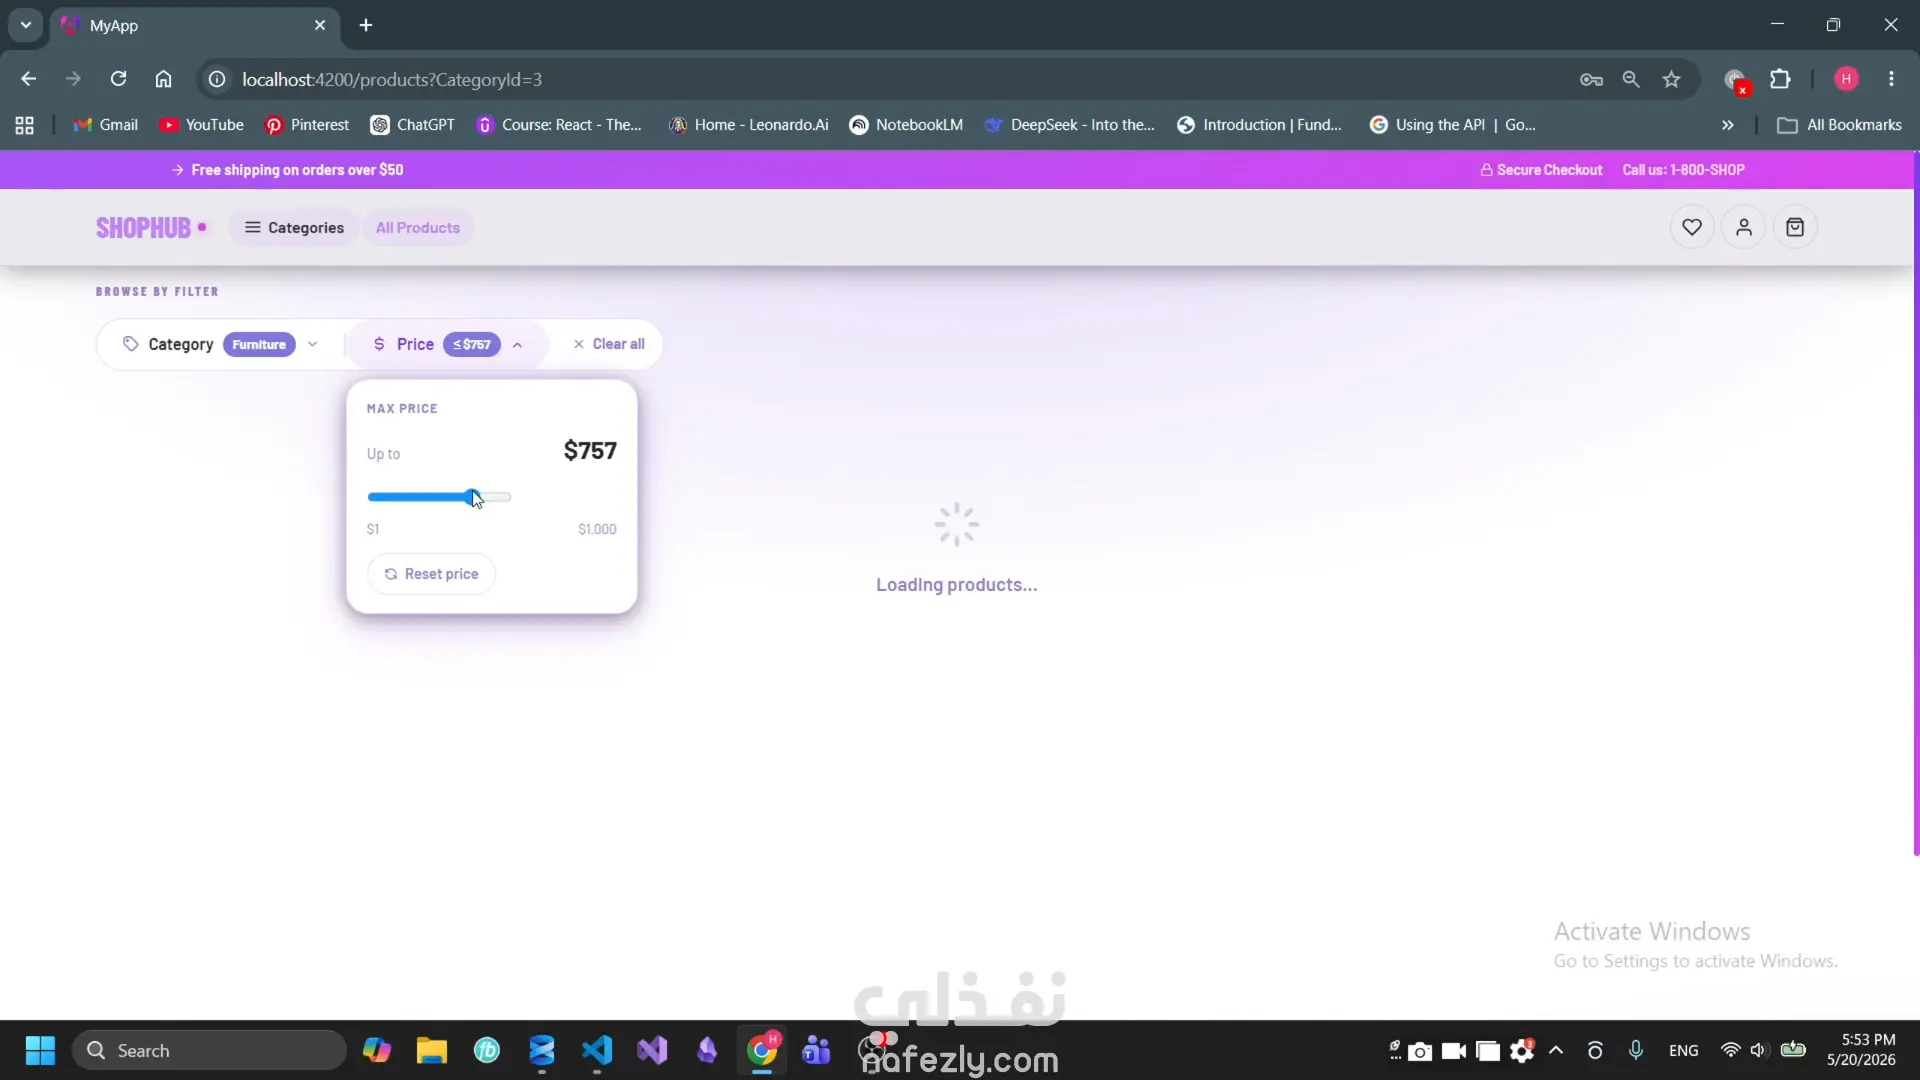Show hidden system tray icons

click(x=1556, y=1051)
